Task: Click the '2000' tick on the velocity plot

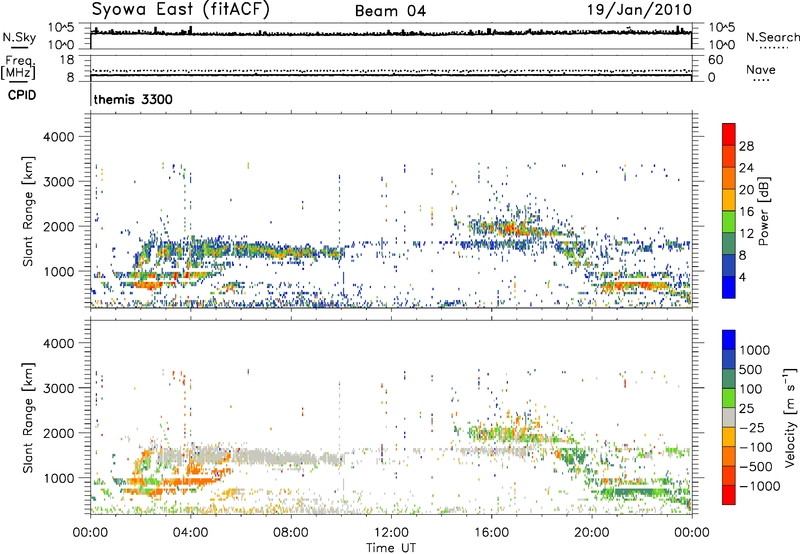Action: point(59,433)
